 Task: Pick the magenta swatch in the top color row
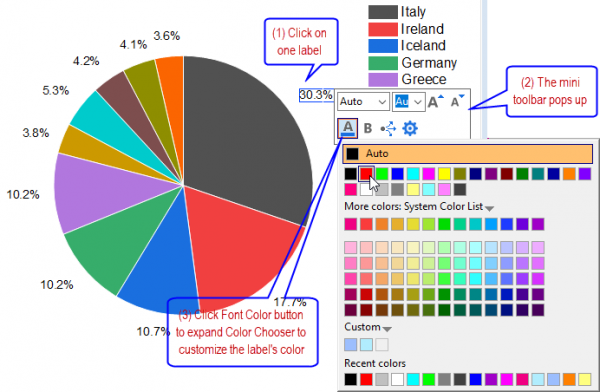(429, 174)
